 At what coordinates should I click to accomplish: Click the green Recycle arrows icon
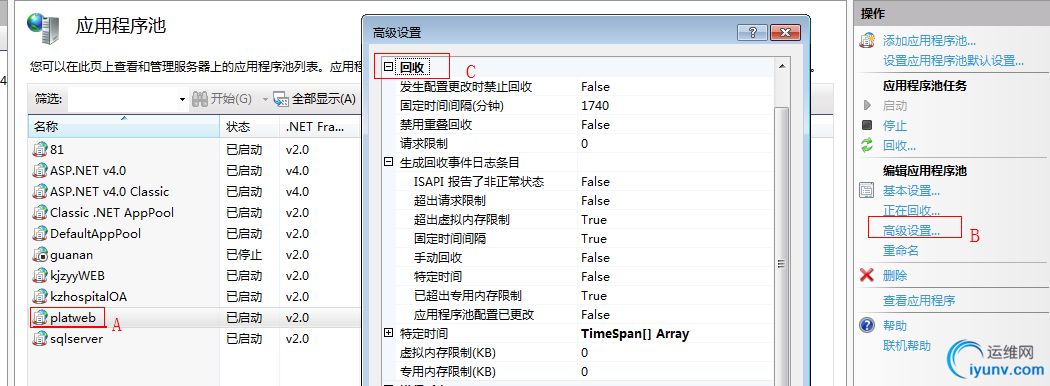867,145
